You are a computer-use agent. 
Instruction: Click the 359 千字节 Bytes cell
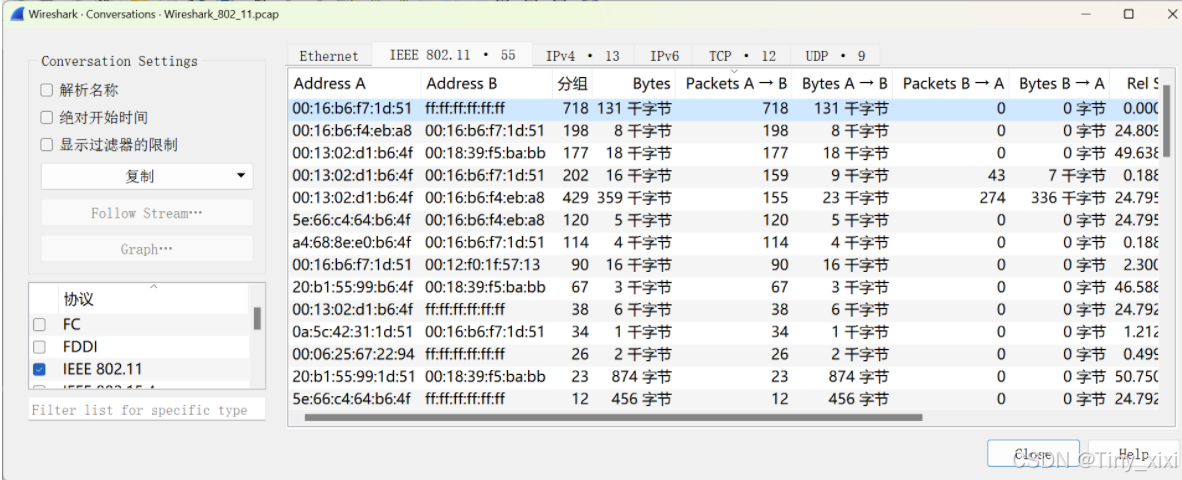(x=634, y=198)
